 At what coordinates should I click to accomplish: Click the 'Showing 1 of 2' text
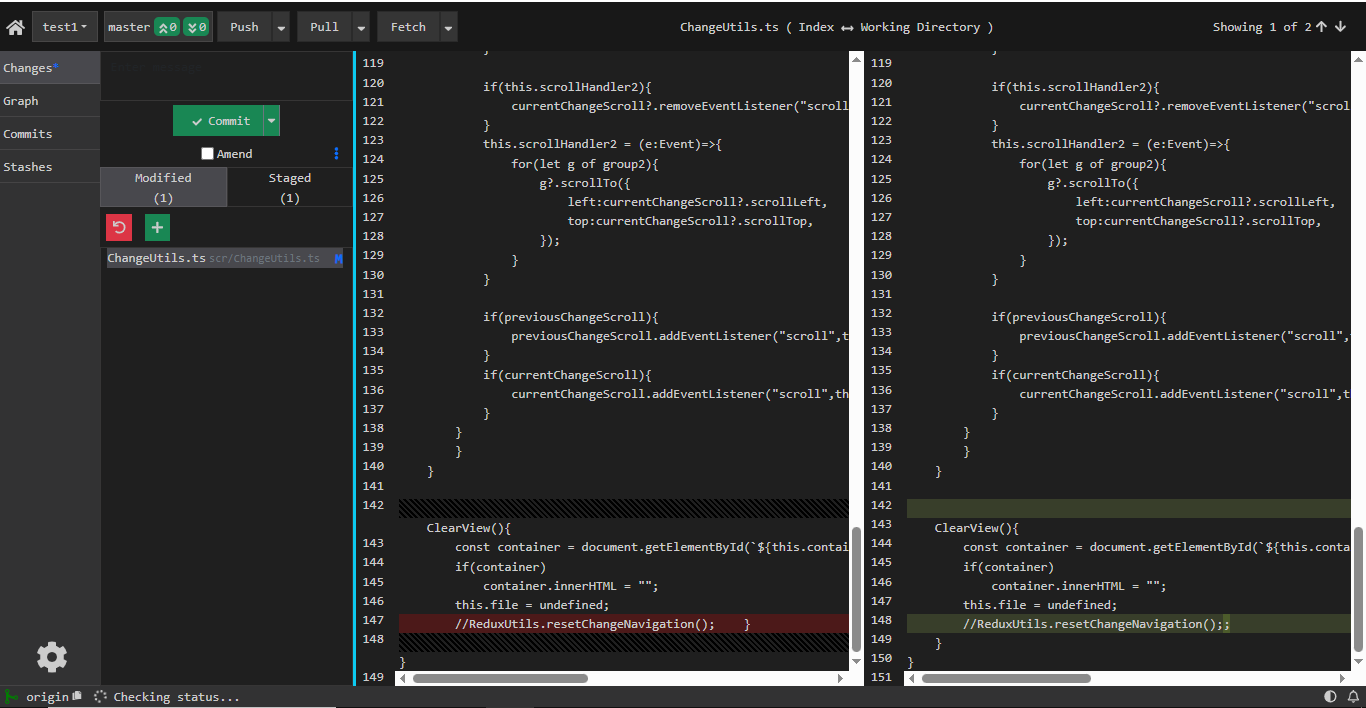pos(1261,27)
